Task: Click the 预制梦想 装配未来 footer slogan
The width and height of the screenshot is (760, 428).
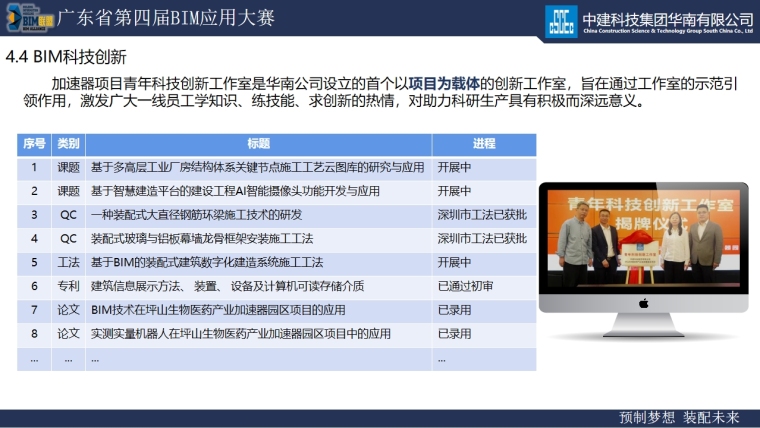Action: pyautogui.click(x=680, y=417)
